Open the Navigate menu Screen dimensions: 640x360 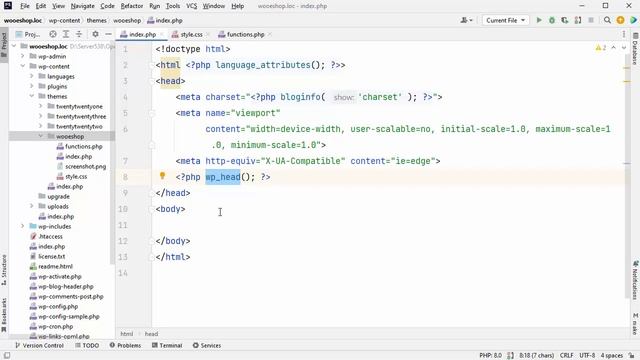click(x=82, y=6)
